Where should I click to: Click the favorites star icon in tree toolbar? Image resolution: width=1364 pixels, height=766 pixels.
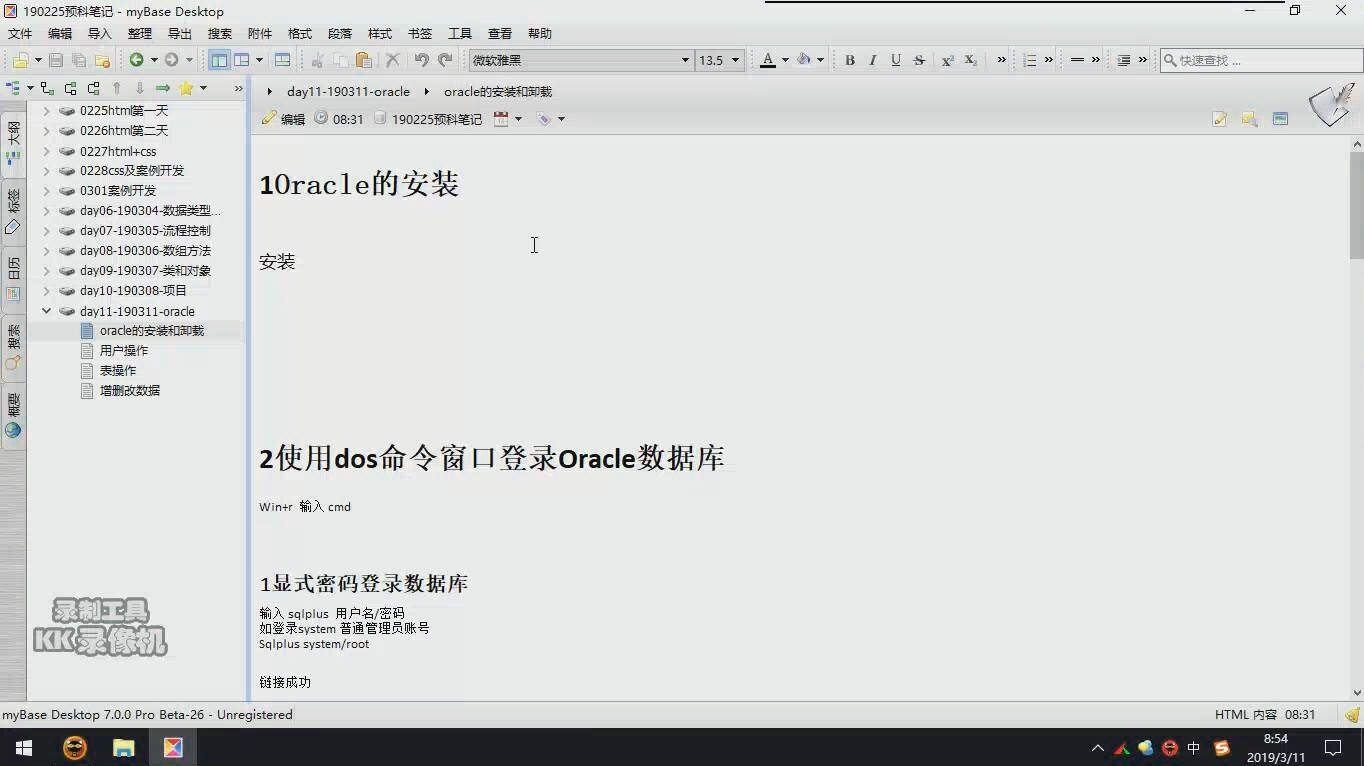[x=186, y=88]
